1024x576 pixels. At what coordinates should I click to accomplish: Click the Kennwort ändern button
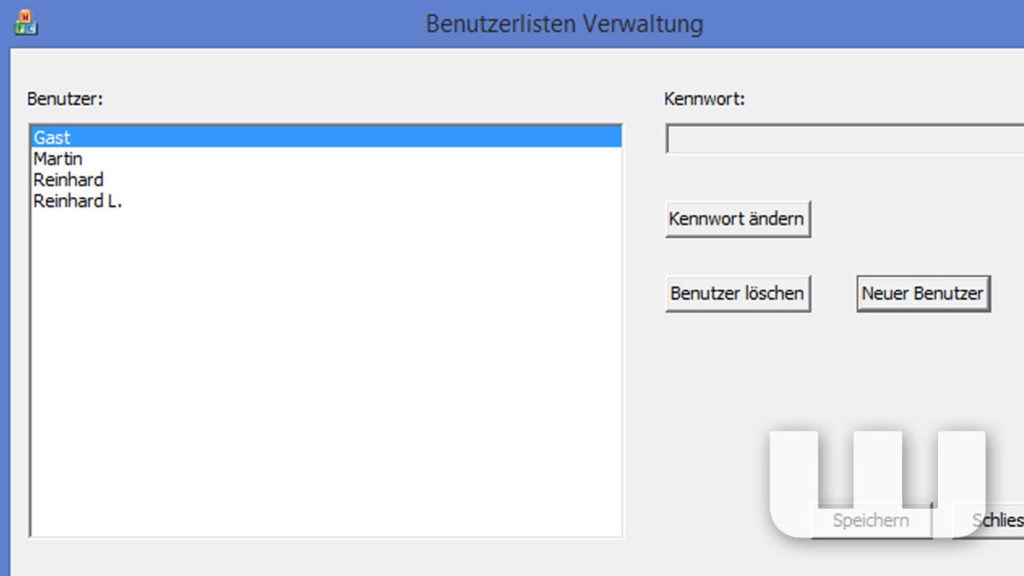pos(738,219)
